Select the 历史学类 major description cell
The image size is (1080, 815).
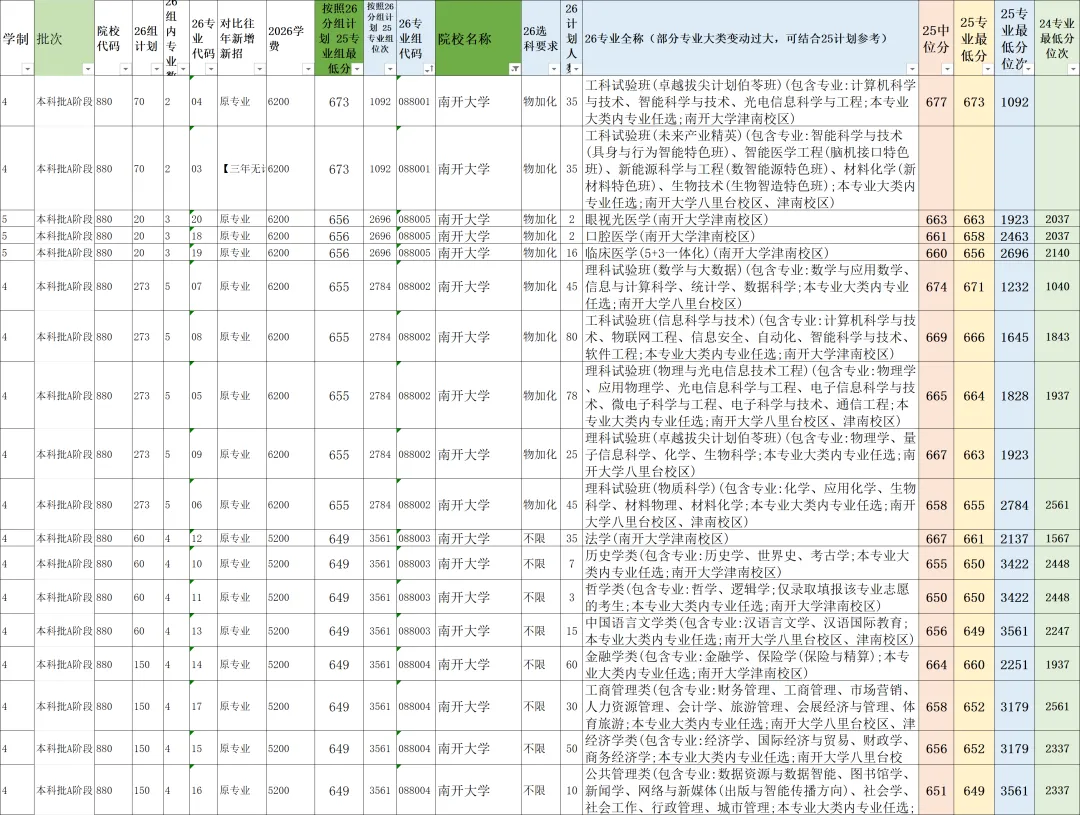[x=750, y=564]
